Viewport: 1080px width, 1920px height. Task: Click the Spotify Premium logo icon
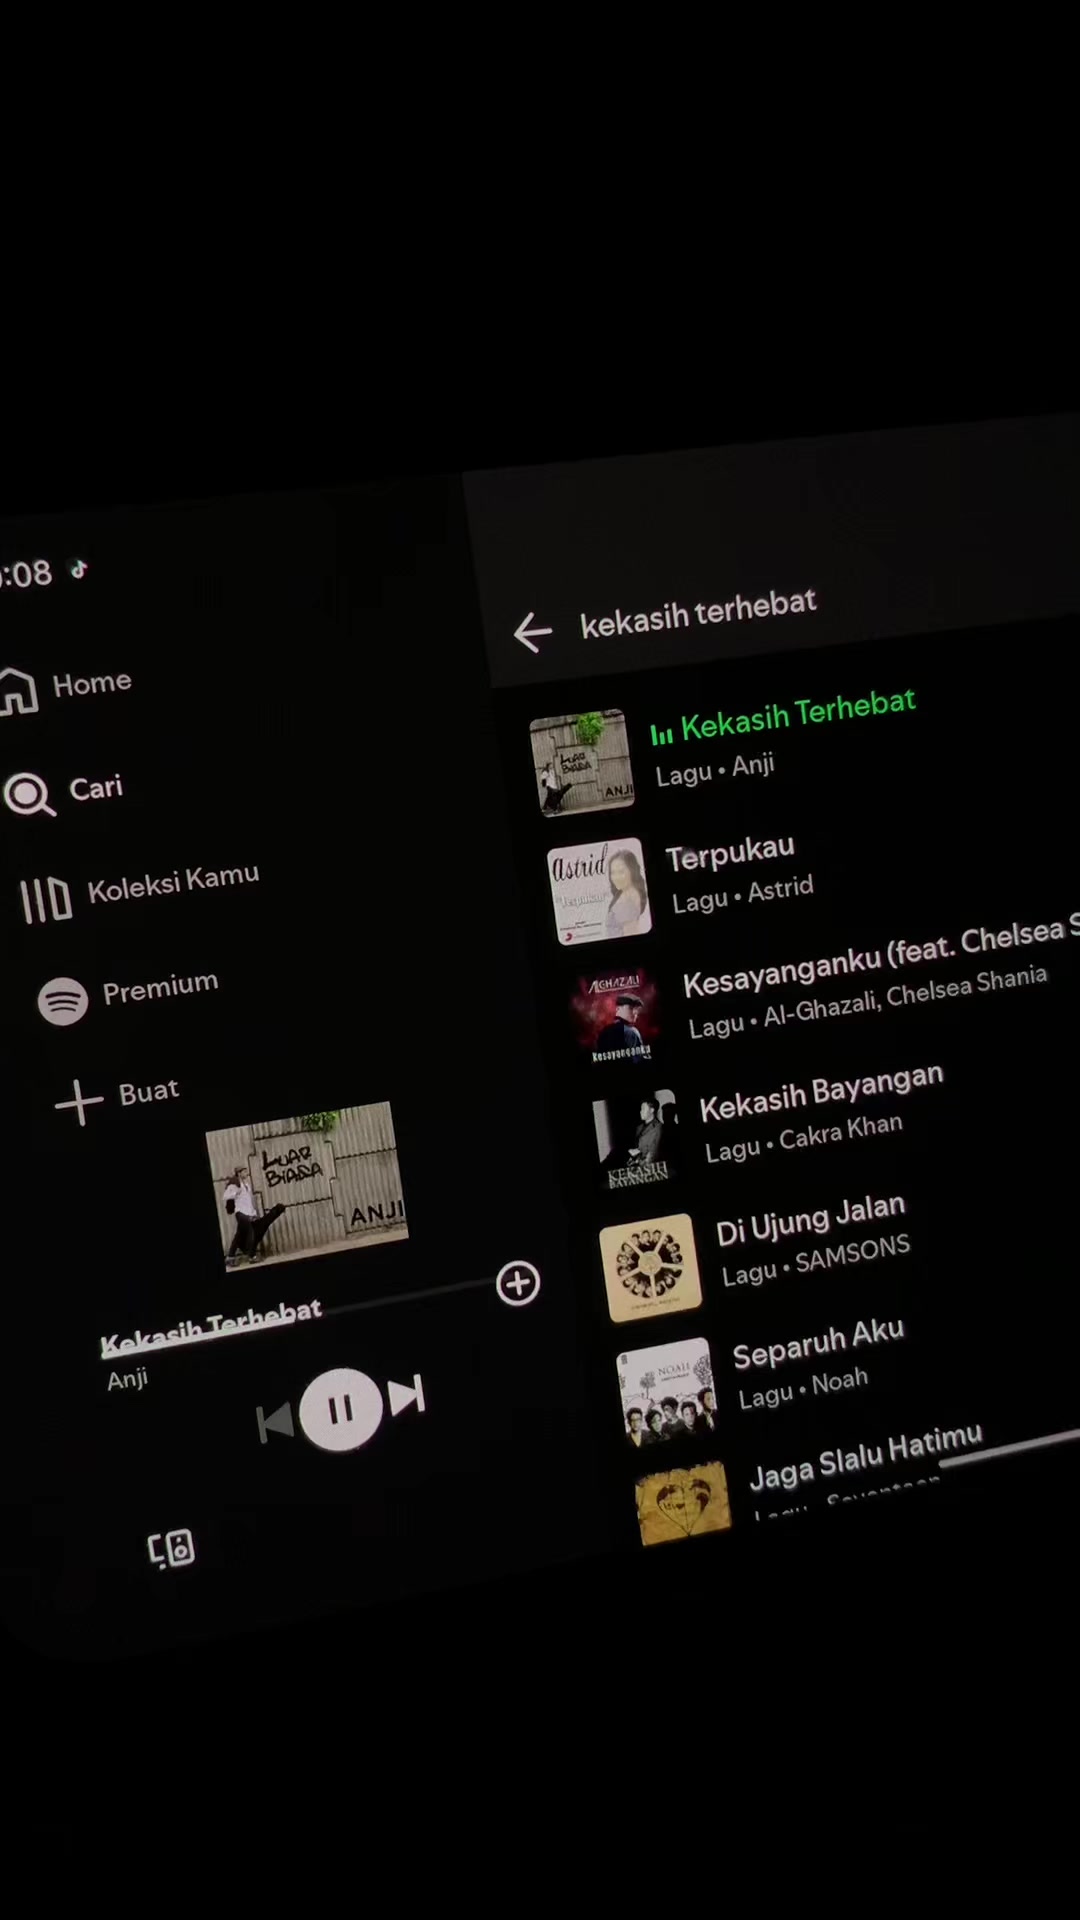[x=63, y=1001]
